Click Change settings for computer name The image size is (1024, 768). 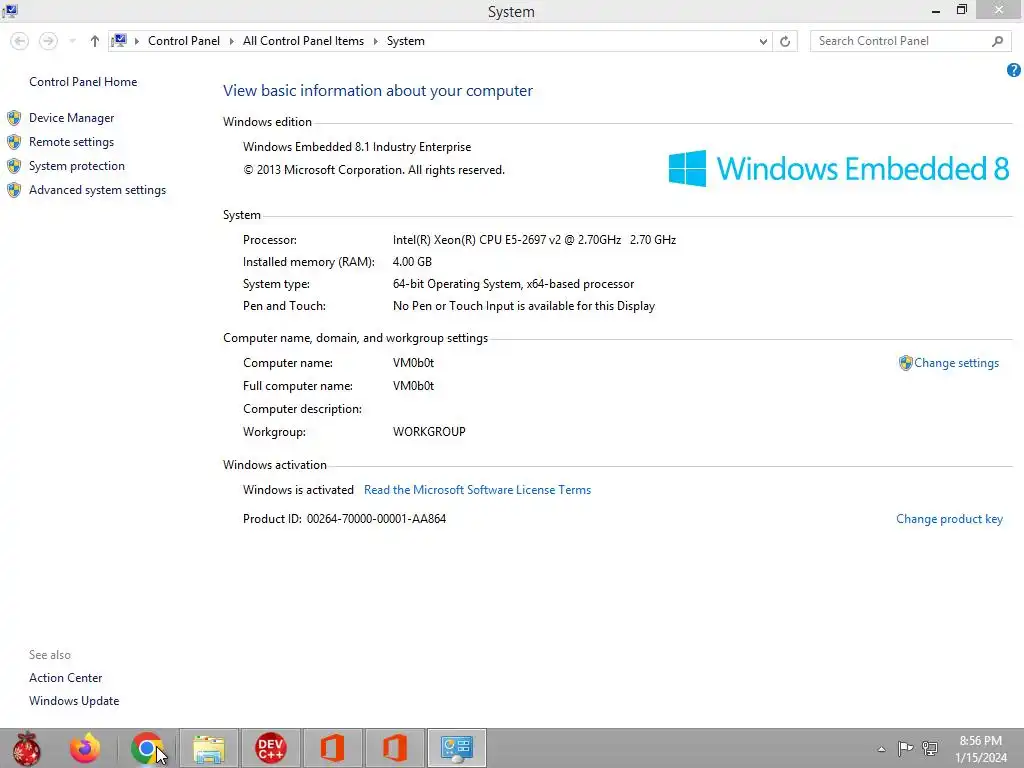[x=956, y=363]
